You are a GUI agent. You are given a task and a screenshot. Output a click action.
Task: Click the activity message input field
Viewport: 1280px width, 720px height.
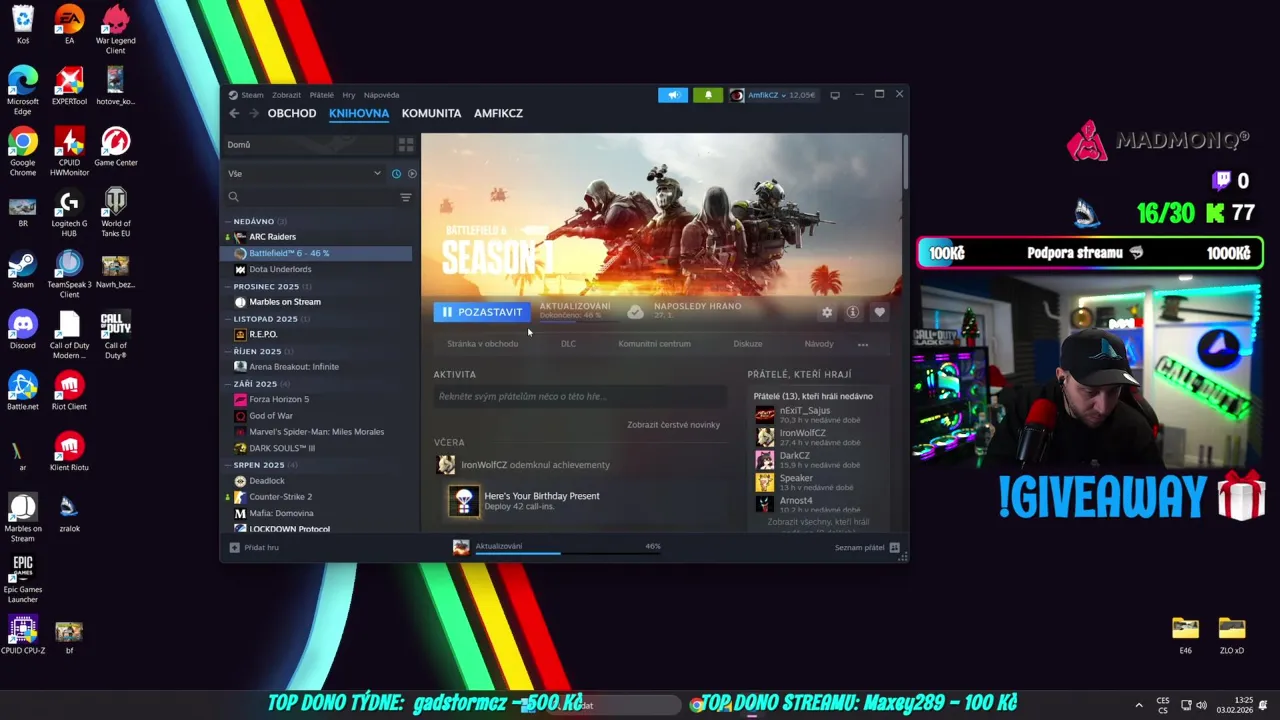pyautogui.click(x=580, y=397)
